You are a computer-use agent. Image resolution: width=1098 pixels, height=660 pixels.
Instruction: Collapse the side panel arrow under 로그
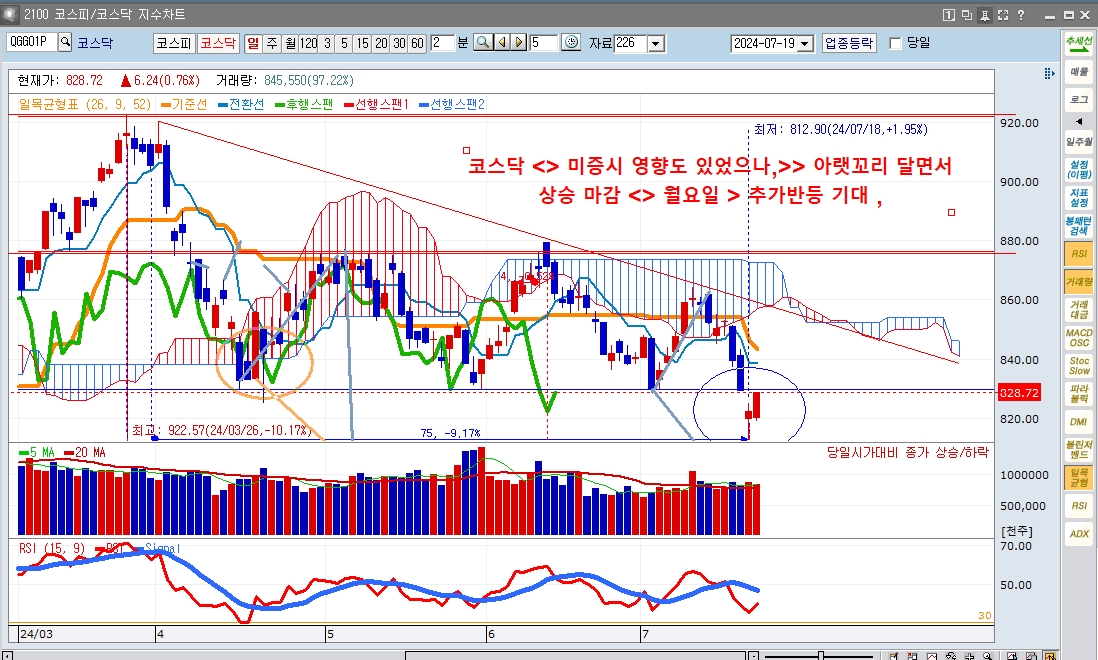pyautogui.click(x=1079, y=122)
